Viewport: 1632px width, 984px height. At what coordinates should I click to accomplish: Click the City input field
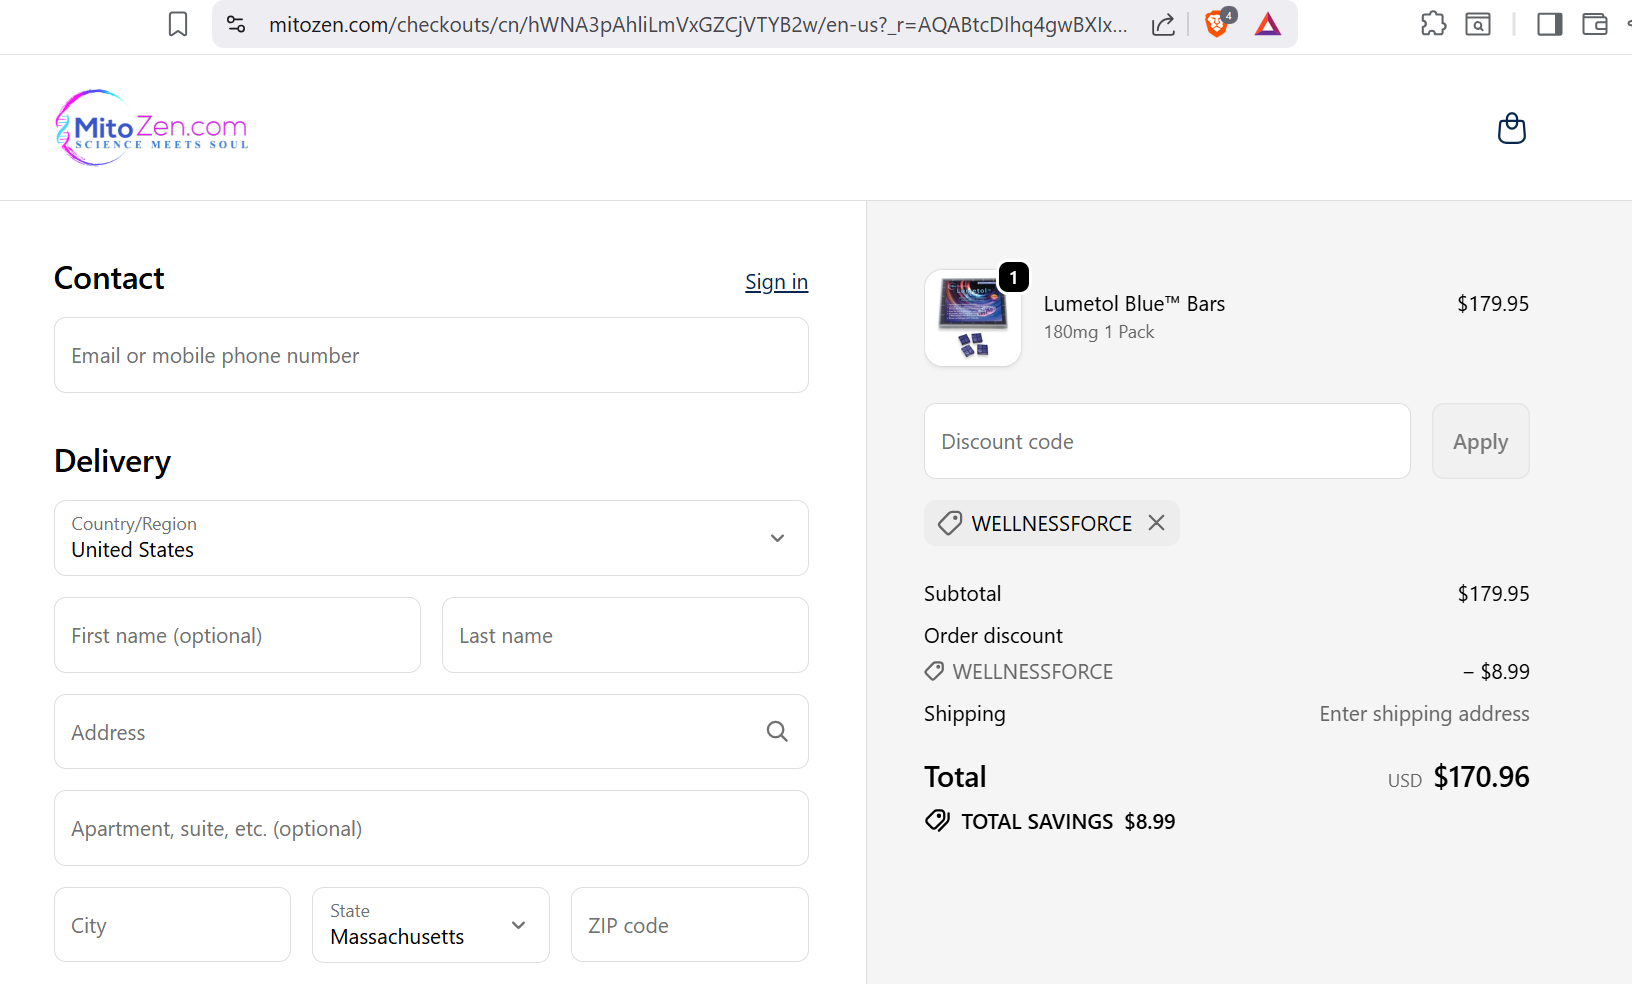pyautogui.click(x=173, y=925)
